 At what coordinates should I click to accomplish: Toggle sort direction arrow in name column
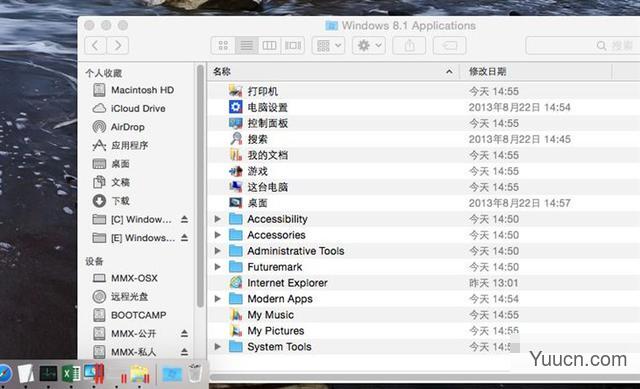pos(449,72)
